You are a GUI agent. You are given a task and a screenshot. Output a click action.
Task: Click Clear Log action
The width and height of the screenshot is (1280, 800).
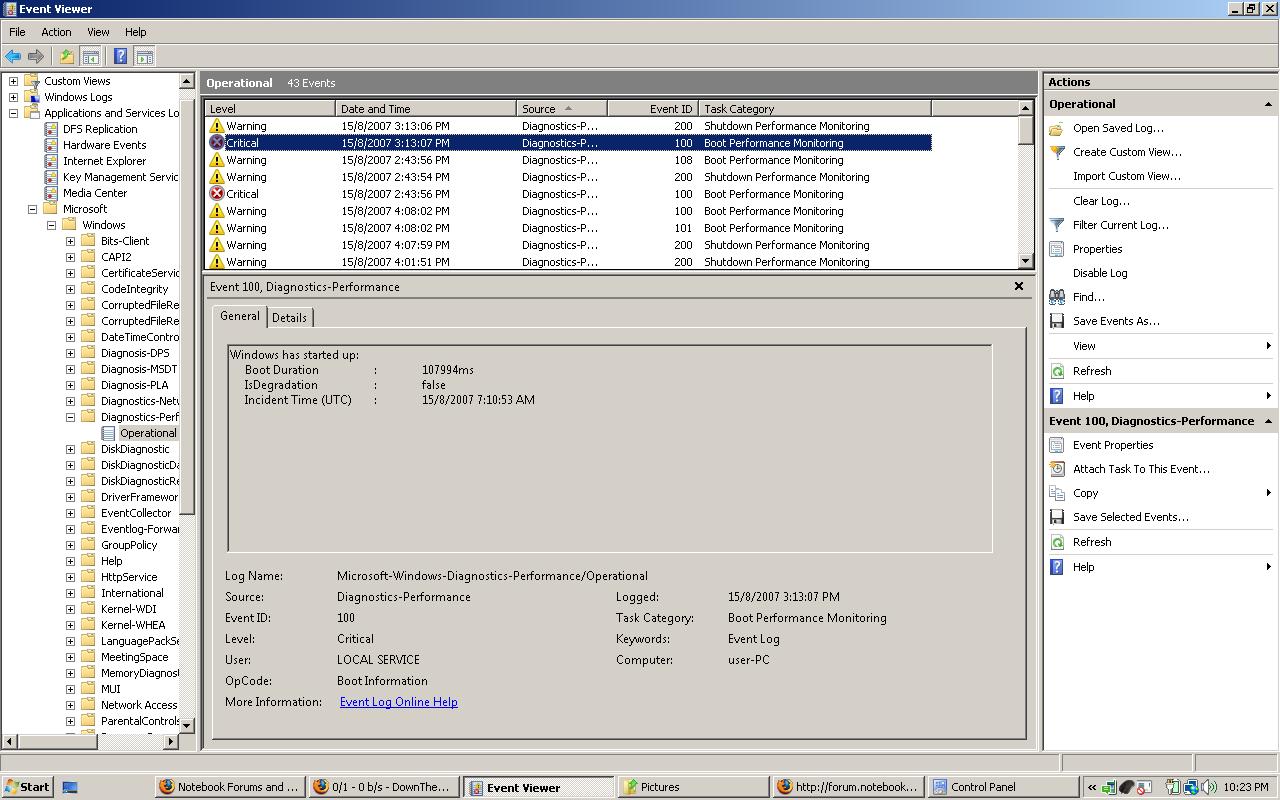click(x=1101, y=201)
